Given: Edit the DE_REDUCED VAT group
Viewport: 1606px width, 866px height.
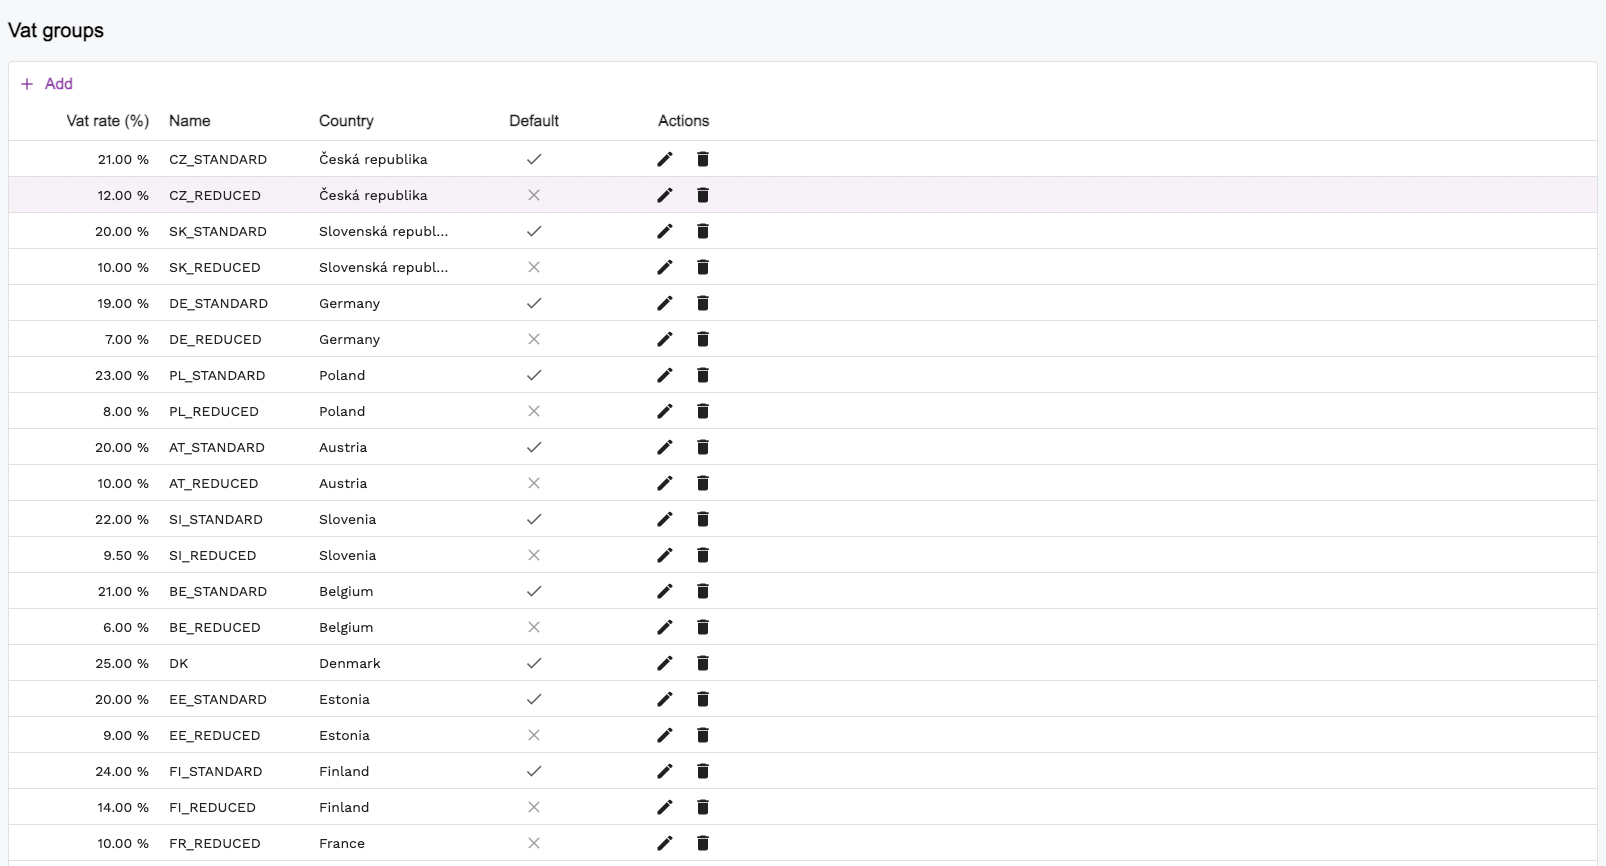Looking at the screenshot, I should click(x=665, y=339).
